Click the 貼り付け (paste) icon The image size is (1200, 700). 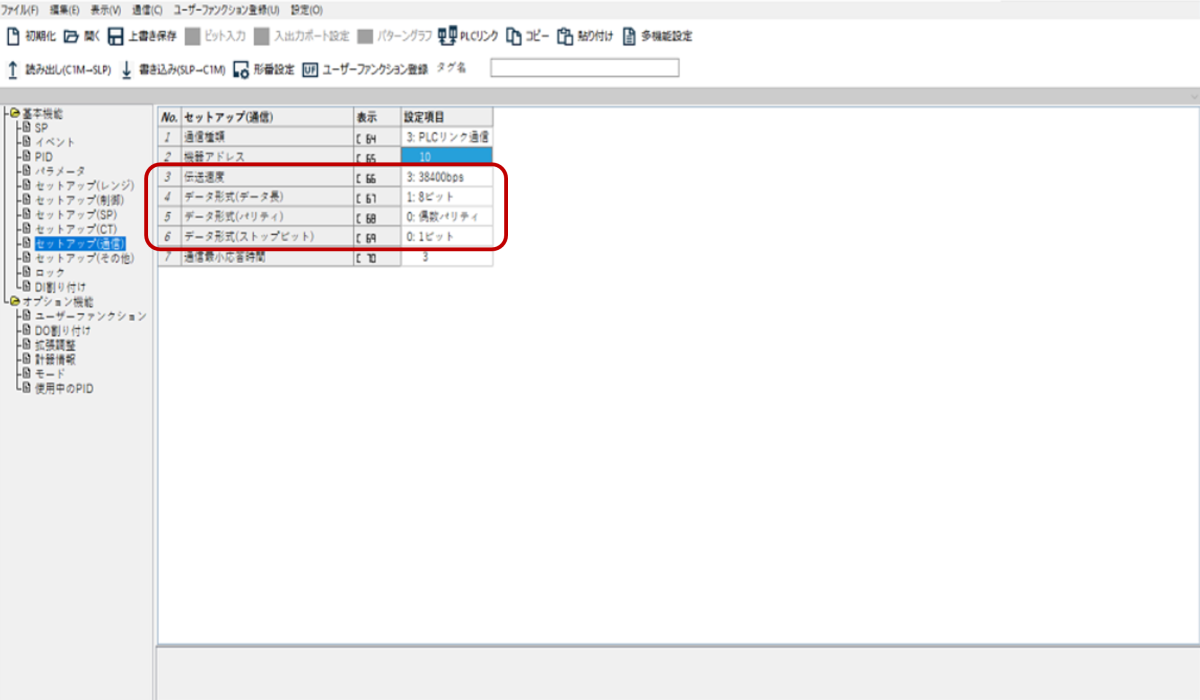(x=566, y=37)
